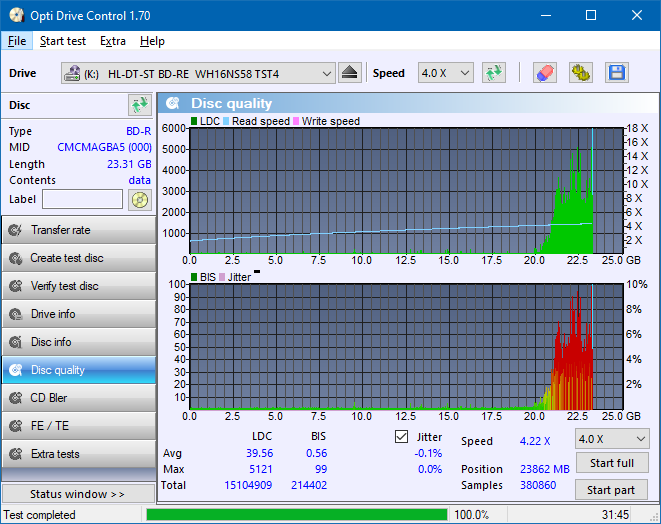Open the CD Bler test
This screenshot has height=524, width=661.
(79, 398)
